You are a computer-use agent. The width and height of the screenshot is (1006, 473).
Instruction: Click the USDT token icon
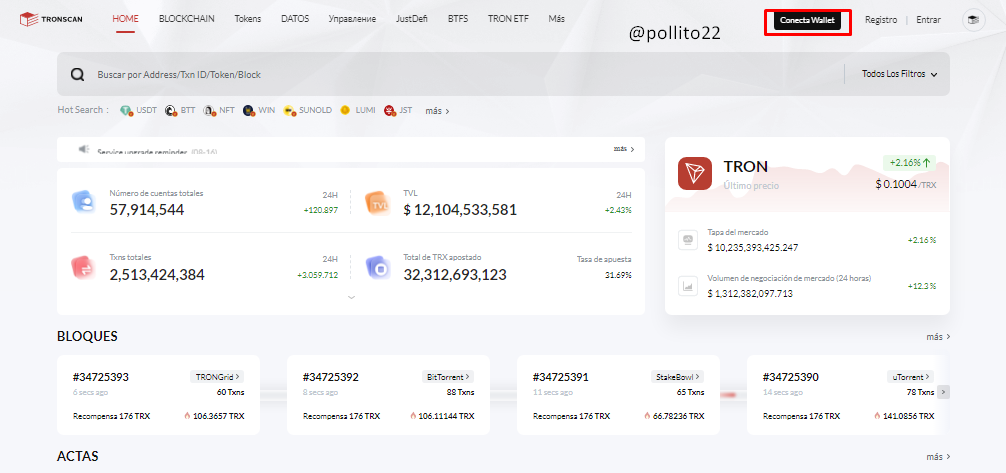click(126, 110)
